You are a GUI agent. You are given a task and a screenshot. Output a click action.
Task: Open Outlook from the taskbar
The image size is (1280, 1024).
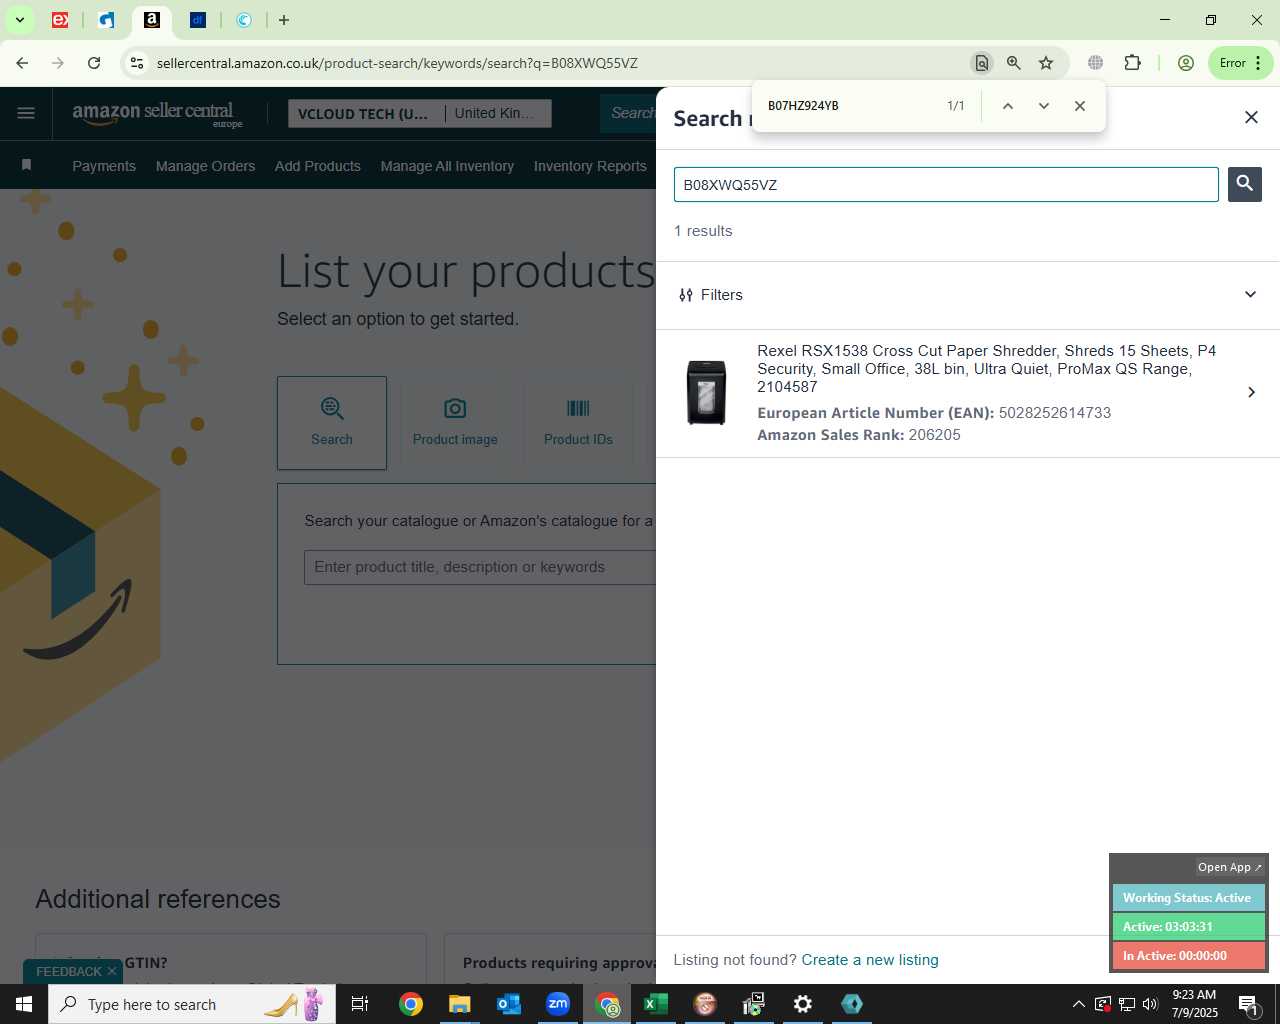pos(509,1004)
